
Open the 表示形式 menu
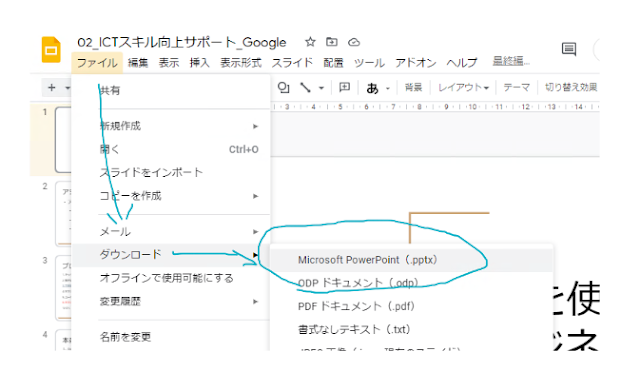241,62
